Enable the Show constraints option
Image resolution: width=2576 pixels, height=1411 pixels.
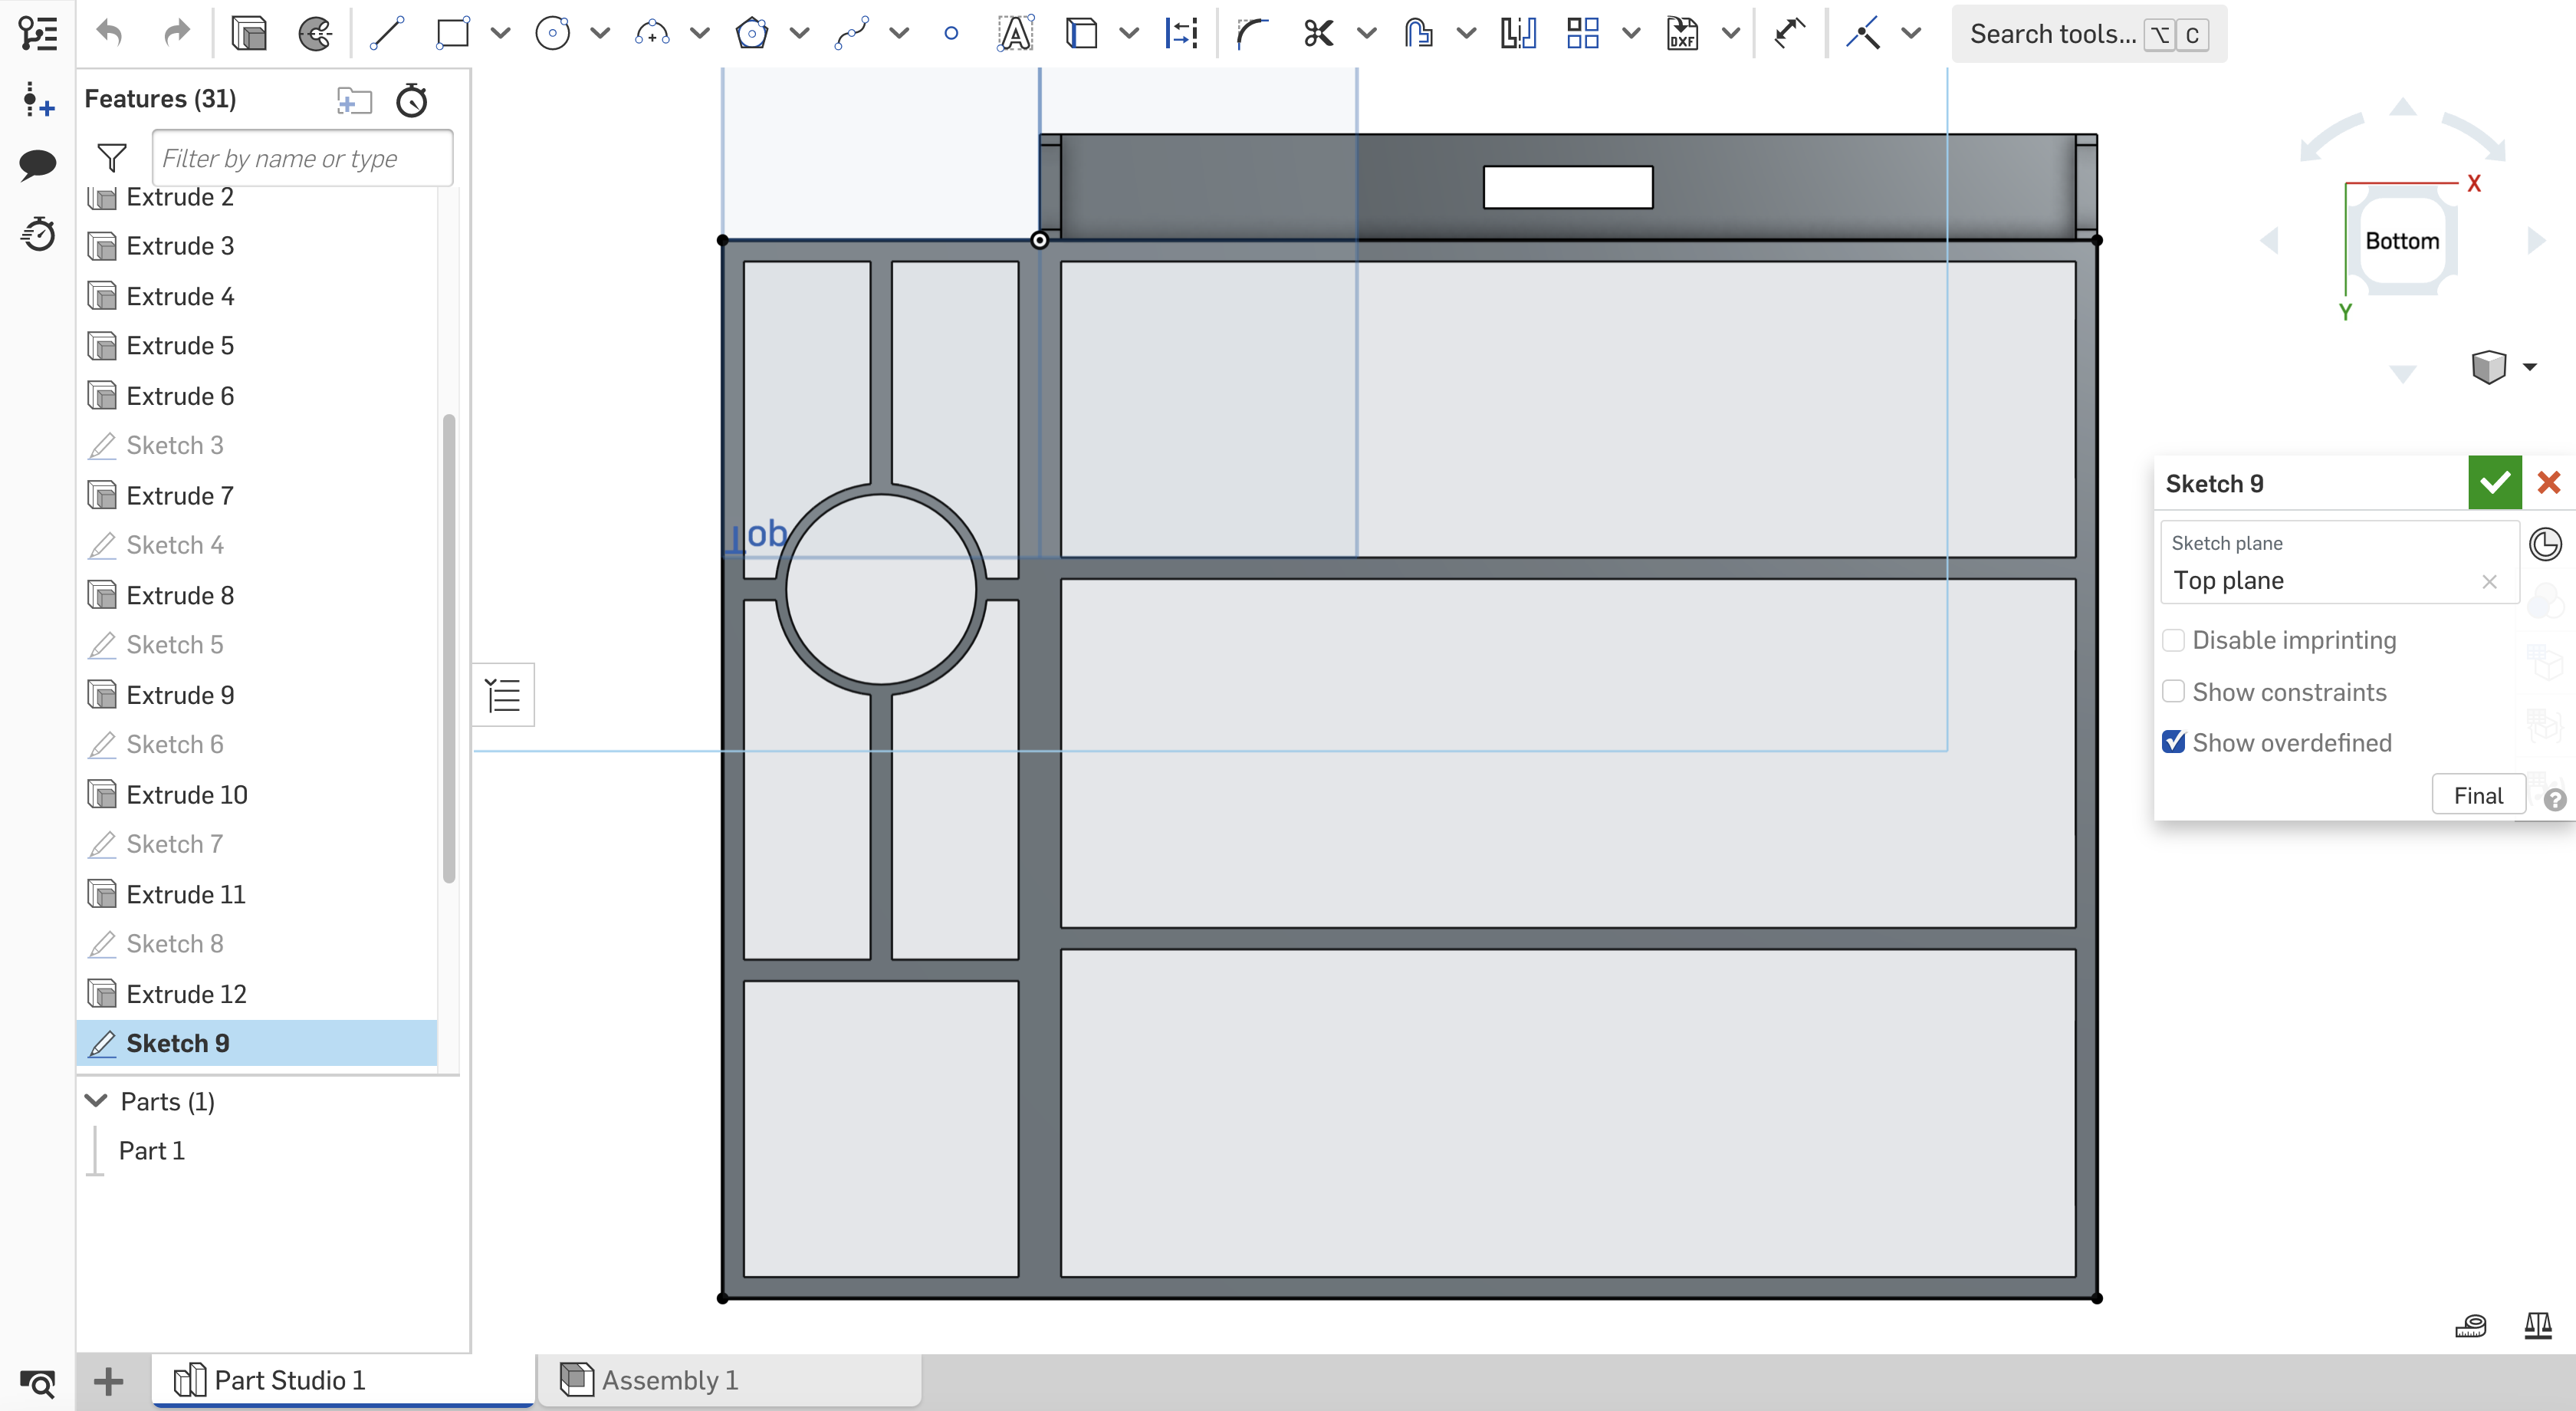2173,690
